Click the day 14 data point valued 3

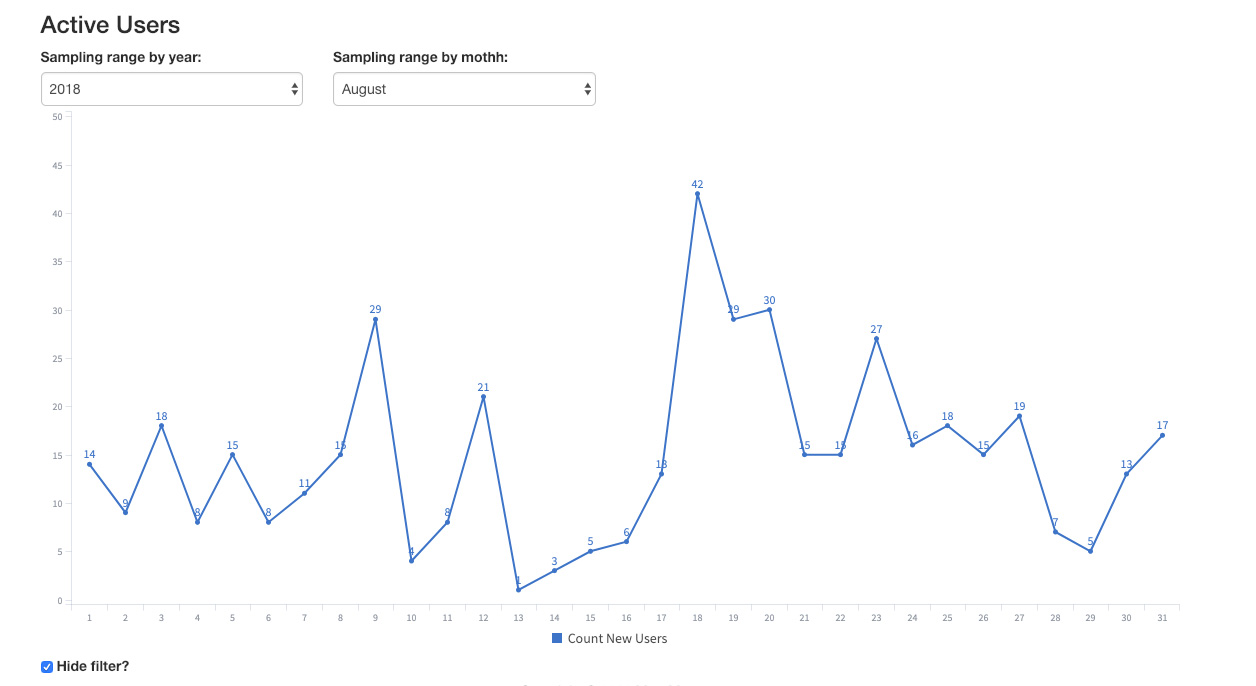(x=554, y=571)
